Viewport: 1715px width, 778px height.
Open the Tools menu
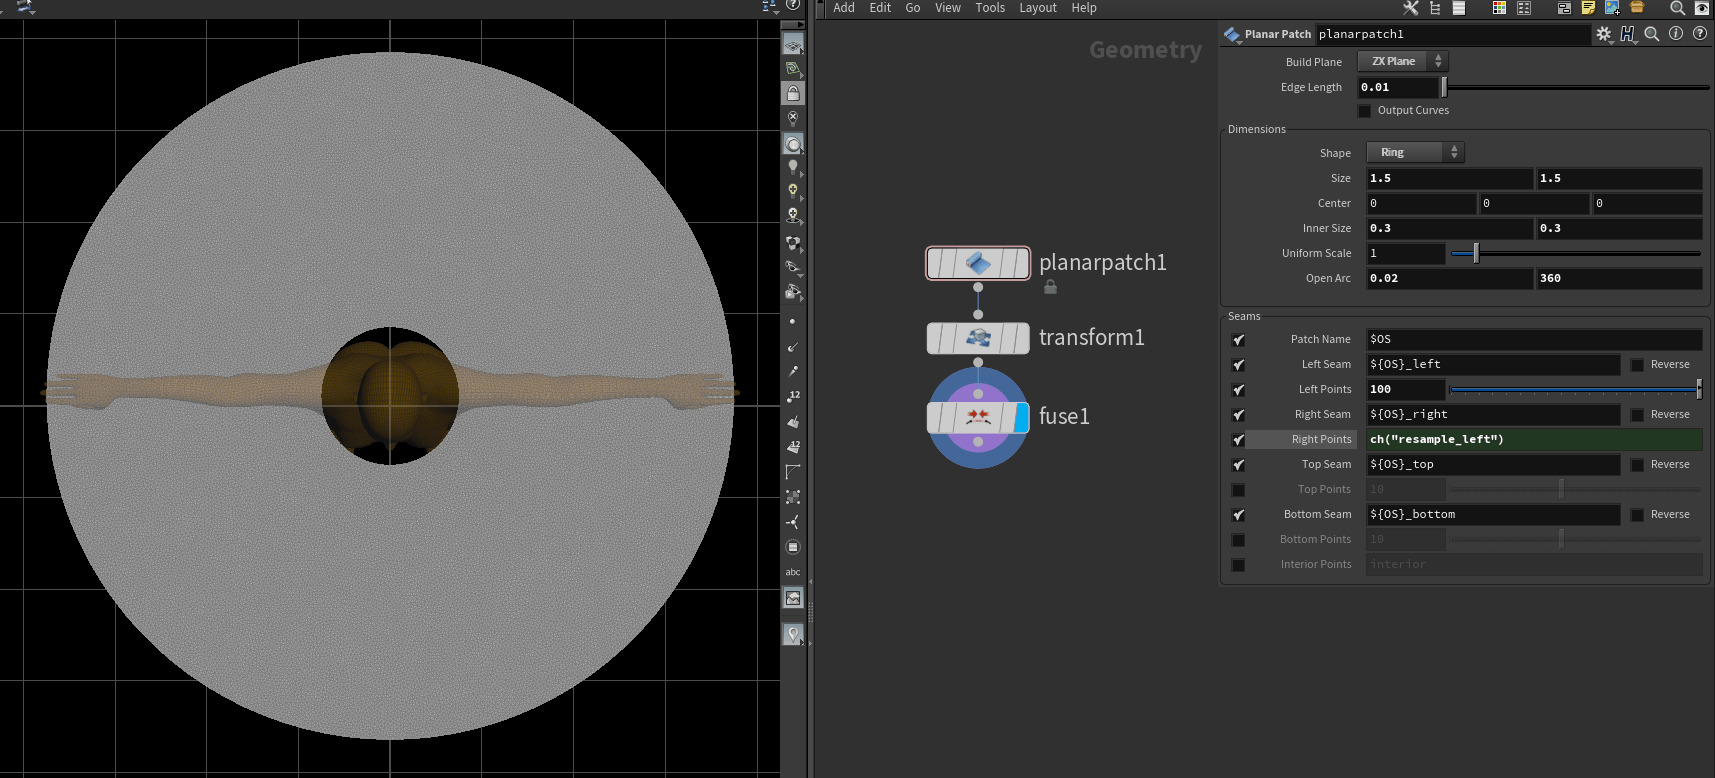990,8
